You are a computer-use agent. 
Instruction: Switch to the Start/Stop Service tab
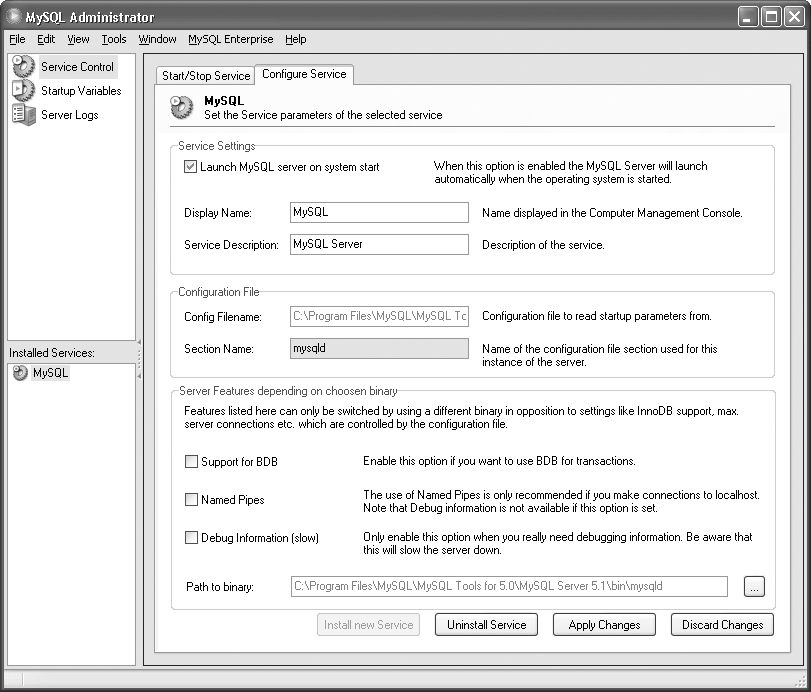(x=206, y=76)
